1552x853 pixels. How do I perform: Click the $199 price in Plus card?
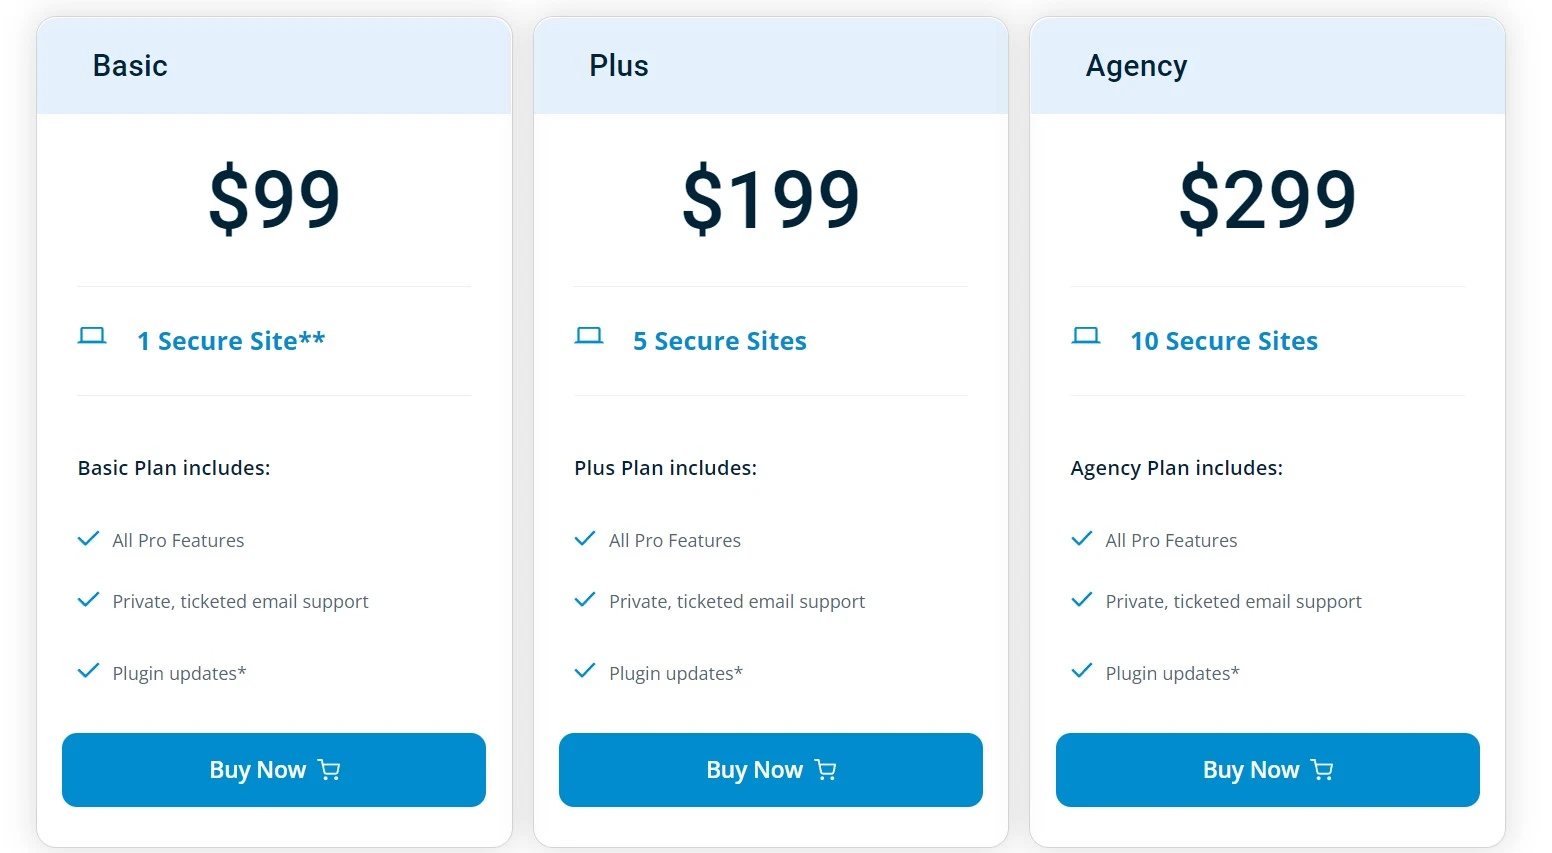[770, 198]
